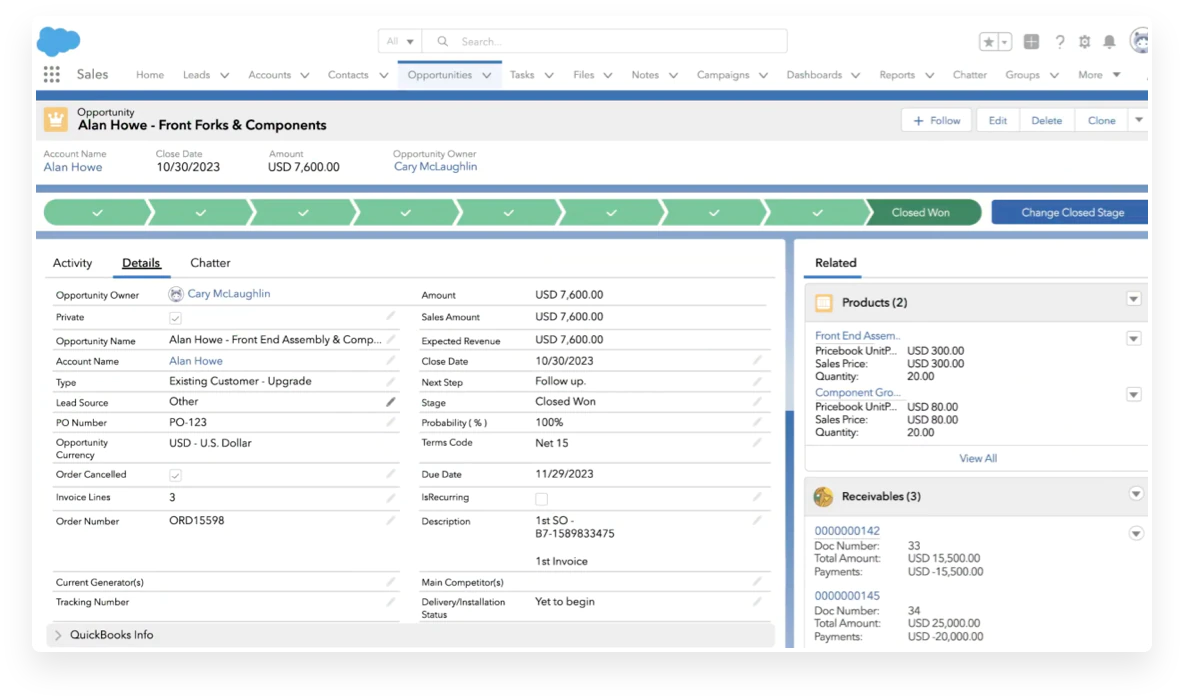Viewport: 1184px width, 700px height.
Task: Switch to the Activity tab
Action: click(x=72, y=263)
